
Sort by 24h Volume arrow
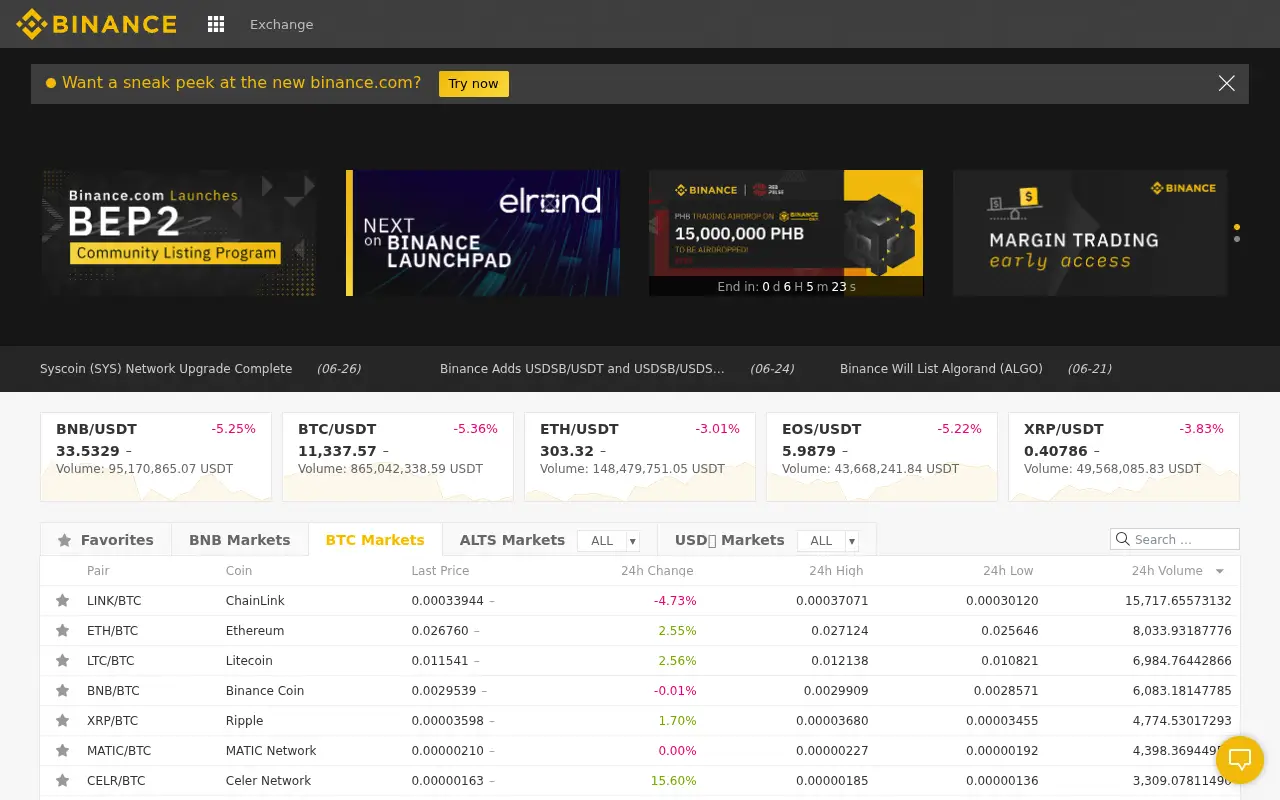(x=1220, y=572)
